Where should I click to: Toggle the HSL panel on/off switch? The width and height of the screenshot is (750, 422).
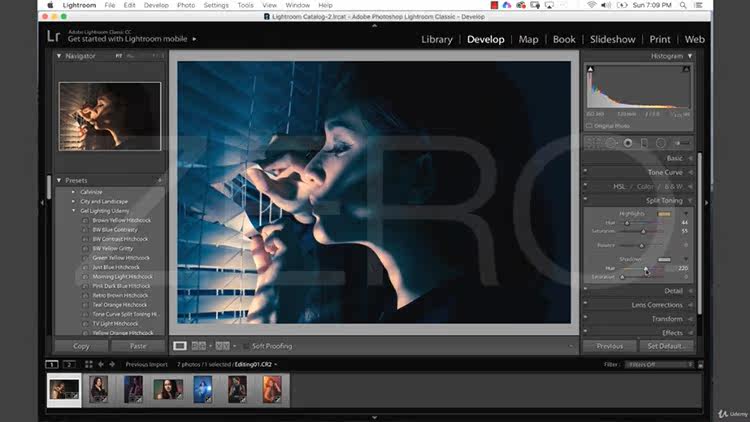point(585,185)
